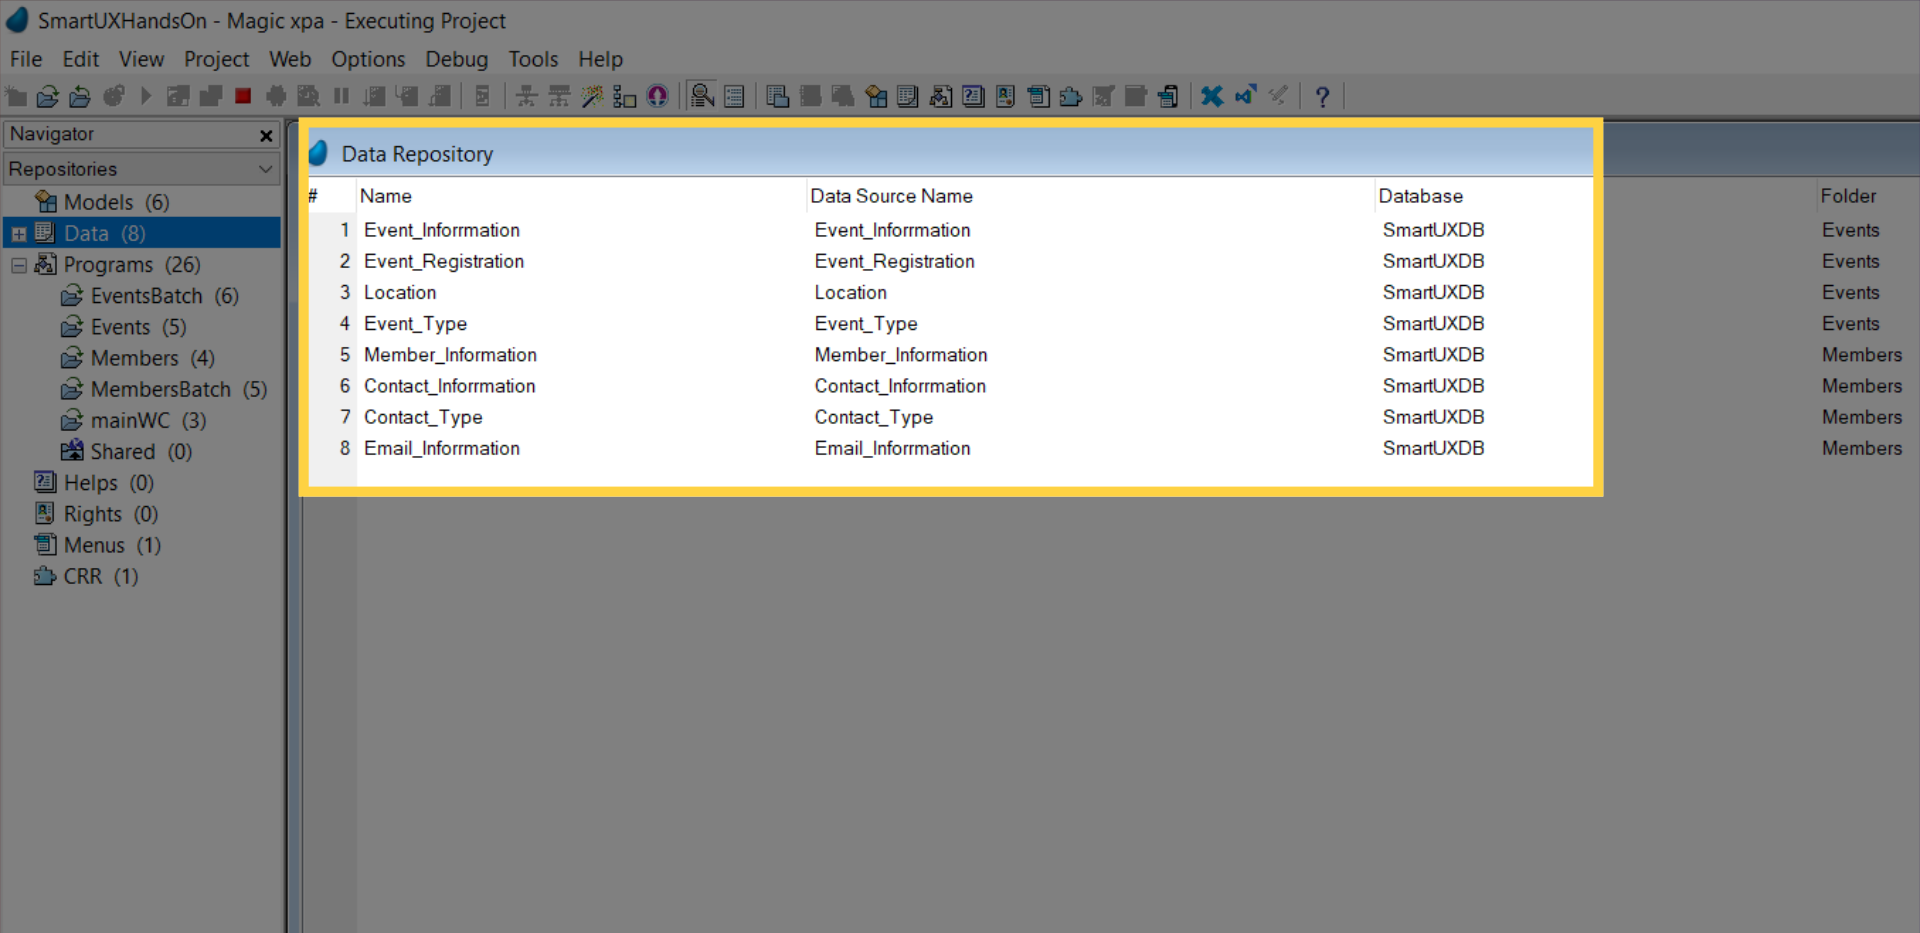This screenshot has height=933, width=1920.
Task: Open the Options menu
Action: 368,59
